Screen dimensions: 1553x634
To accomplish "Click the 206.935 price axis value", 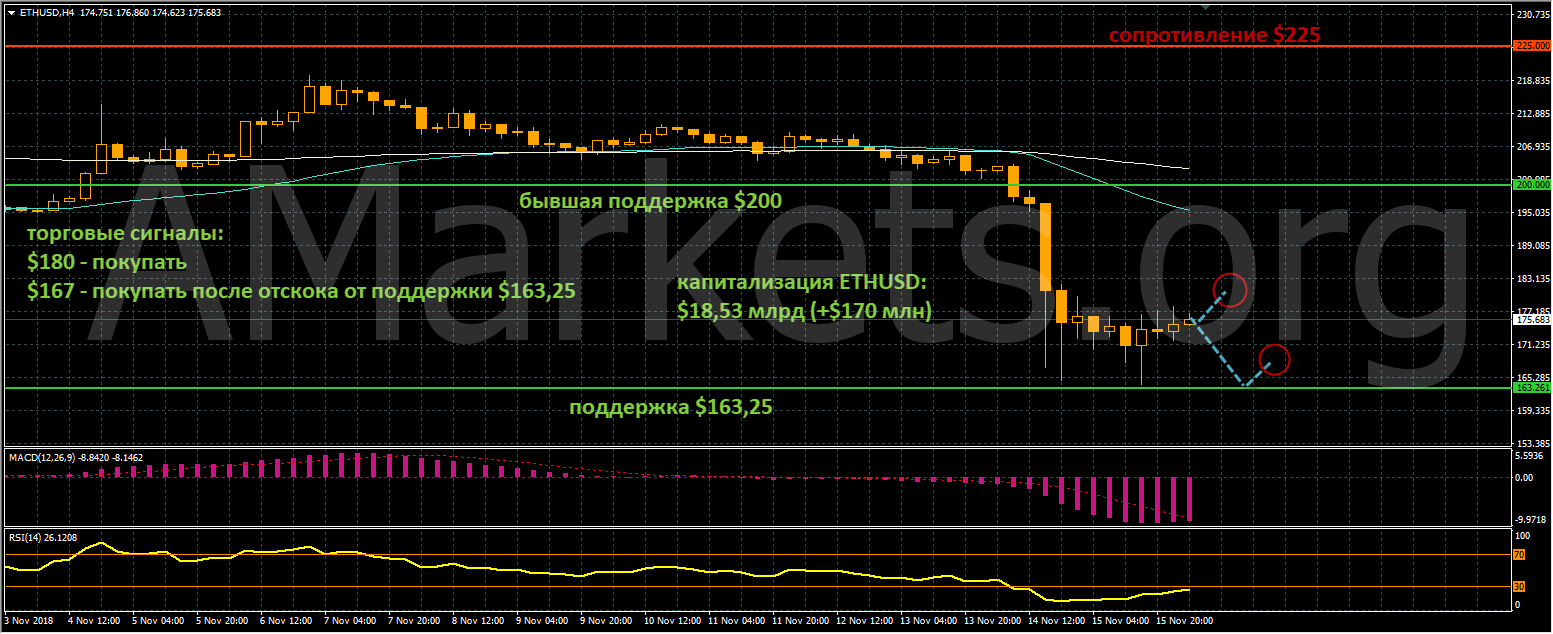I will pyautogui.click(x=1533, y=146).
